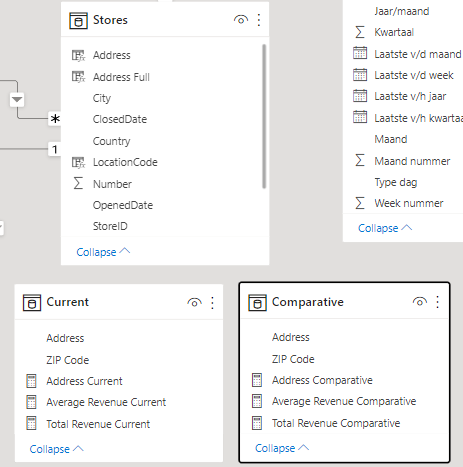This screenshot has height=467, width=463.
Task: Select the Jaar/maand field
Action: coord(402,11)
